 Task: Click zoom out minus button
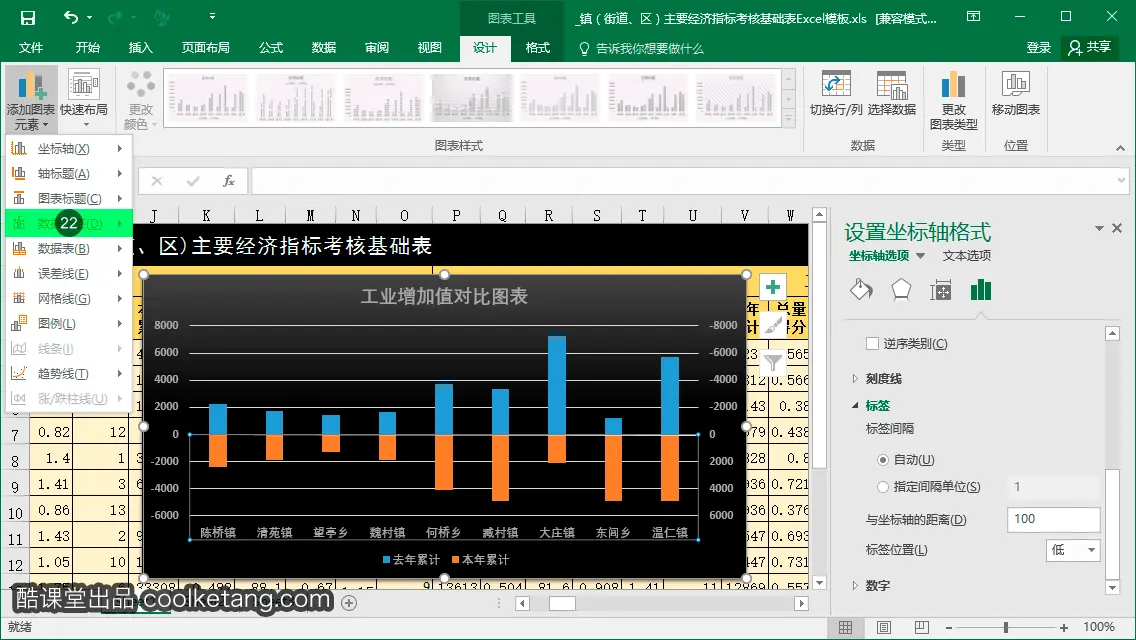[948, 628]
